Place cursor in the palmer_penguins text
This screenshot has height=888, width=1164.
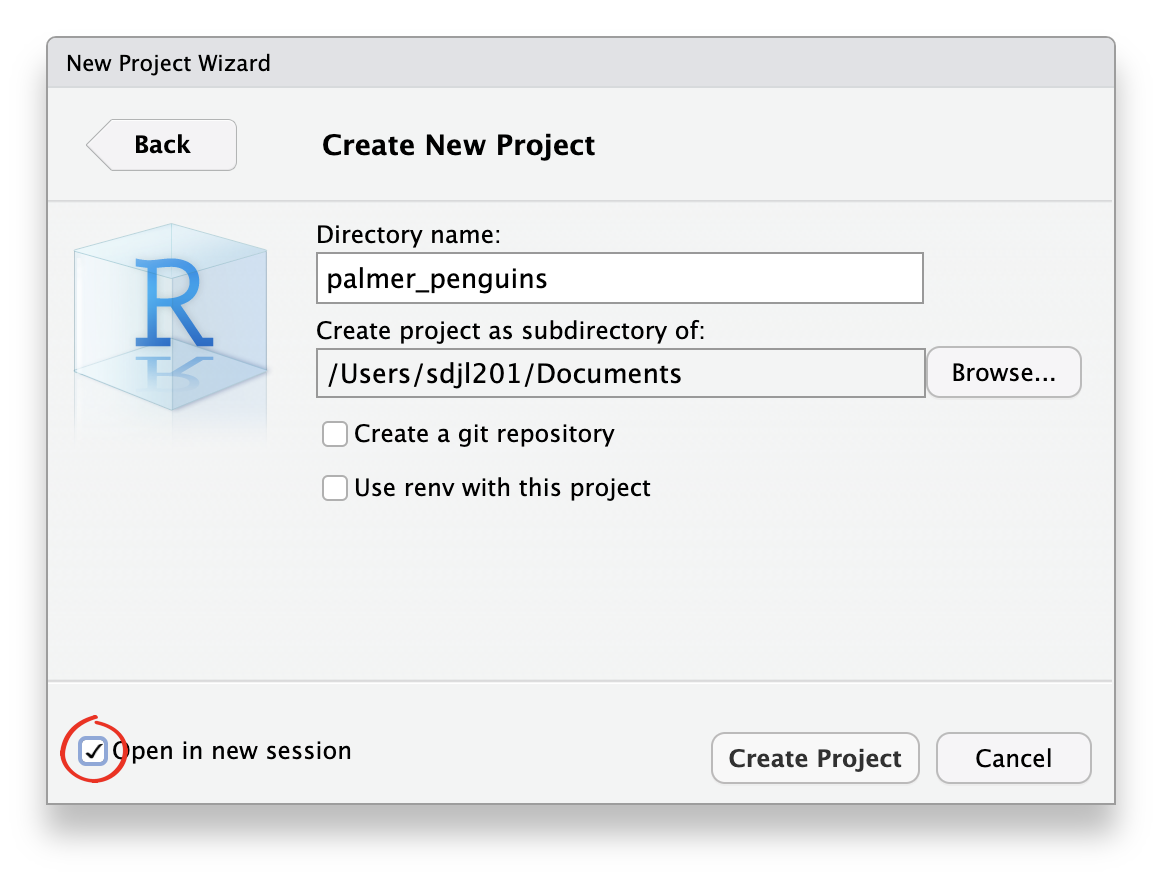pos(436,280)
